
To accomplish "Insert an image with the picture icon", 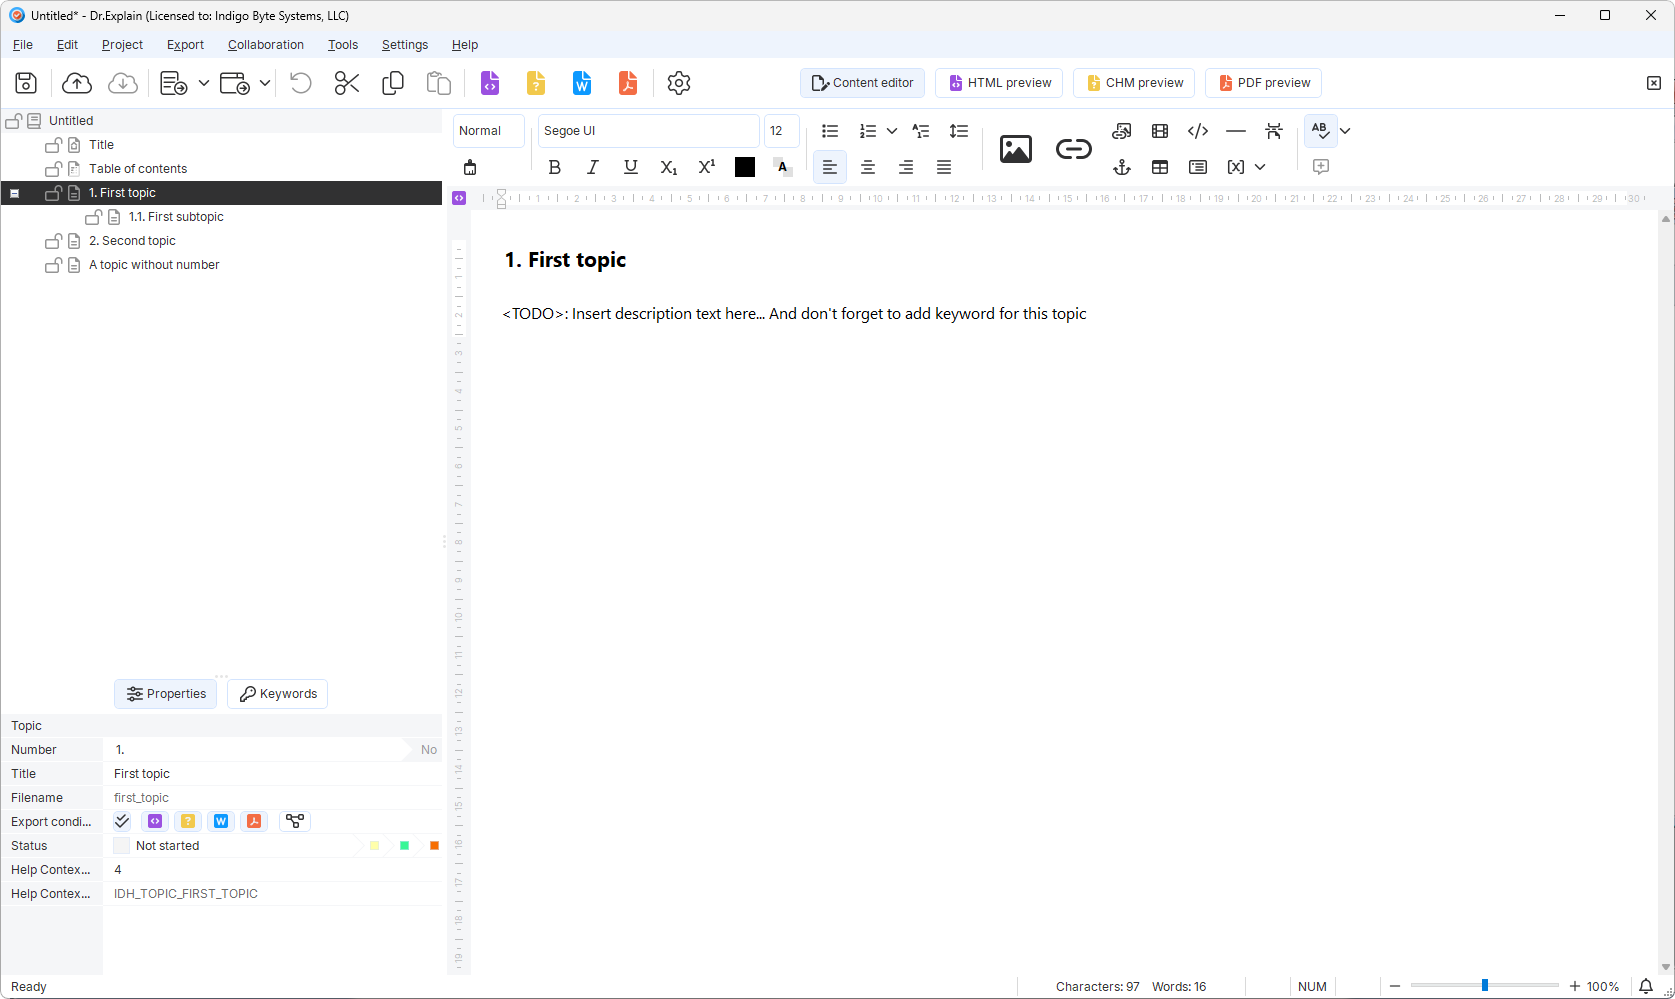I will click(1016, 149).
